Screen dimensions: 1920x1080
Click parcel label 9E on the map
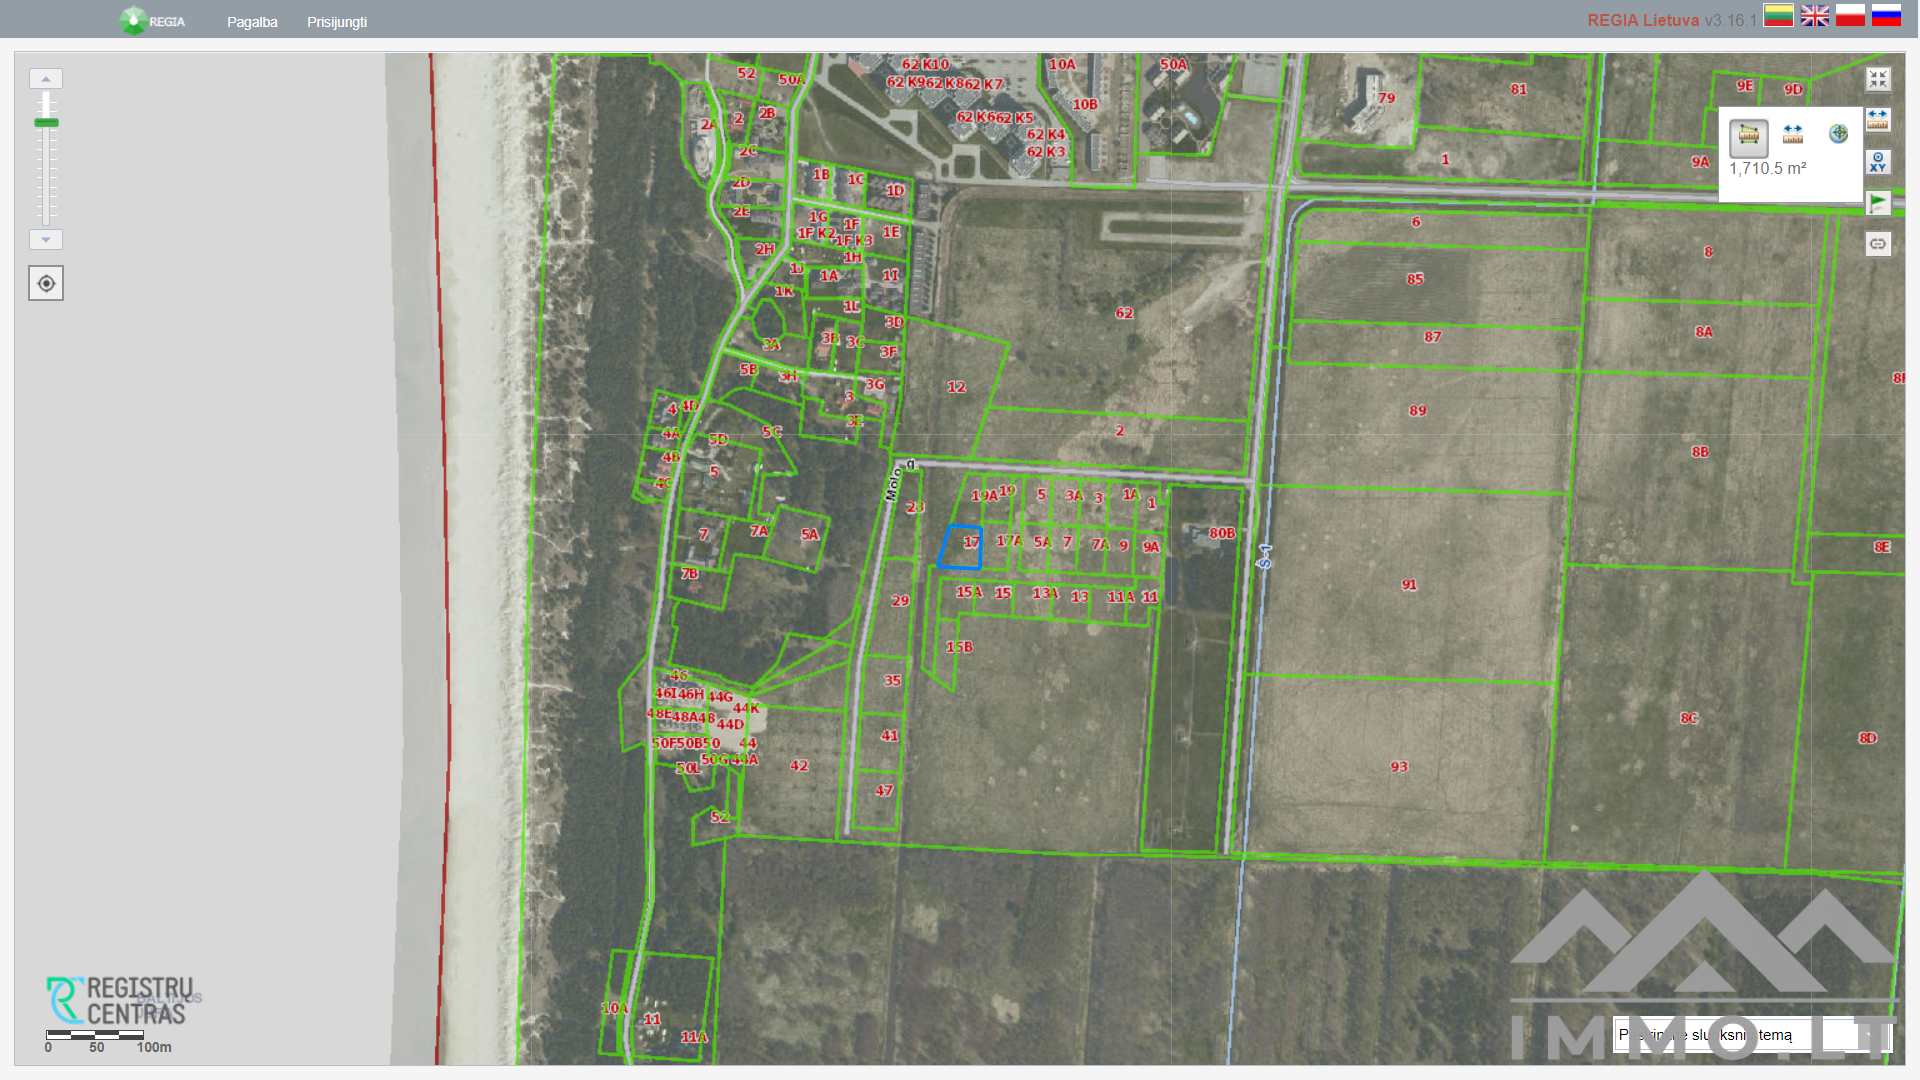(1745, 86)
